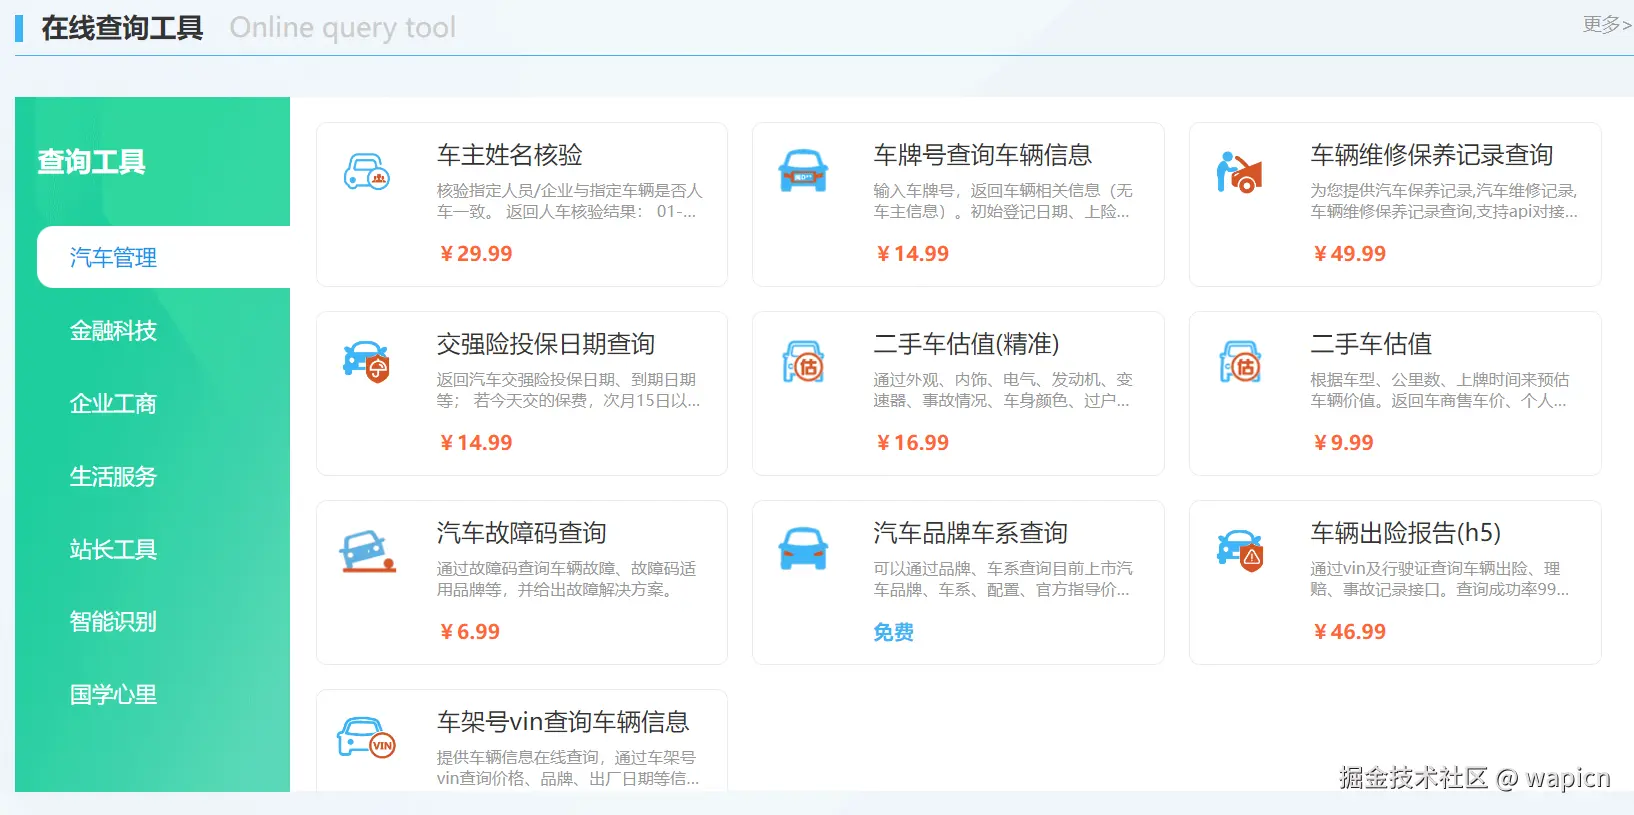Switch to the 金融科技 category
This screenshot has width=1634, height=815.
(x=113, y=331)
